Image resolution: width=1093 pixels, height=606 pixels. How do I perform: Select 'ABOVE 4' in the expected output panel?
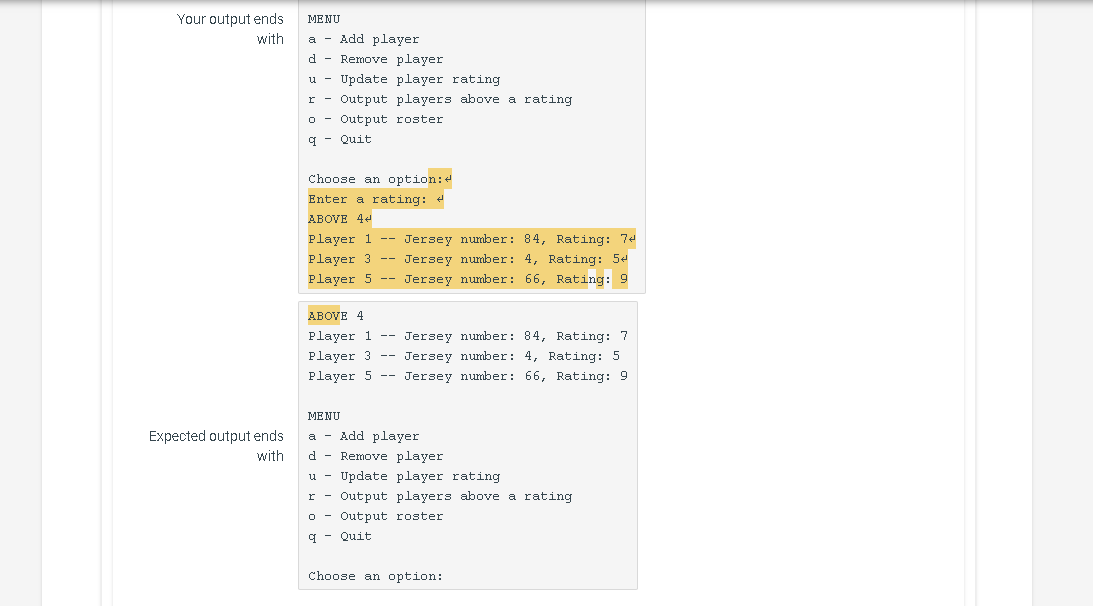click(335, 316)
